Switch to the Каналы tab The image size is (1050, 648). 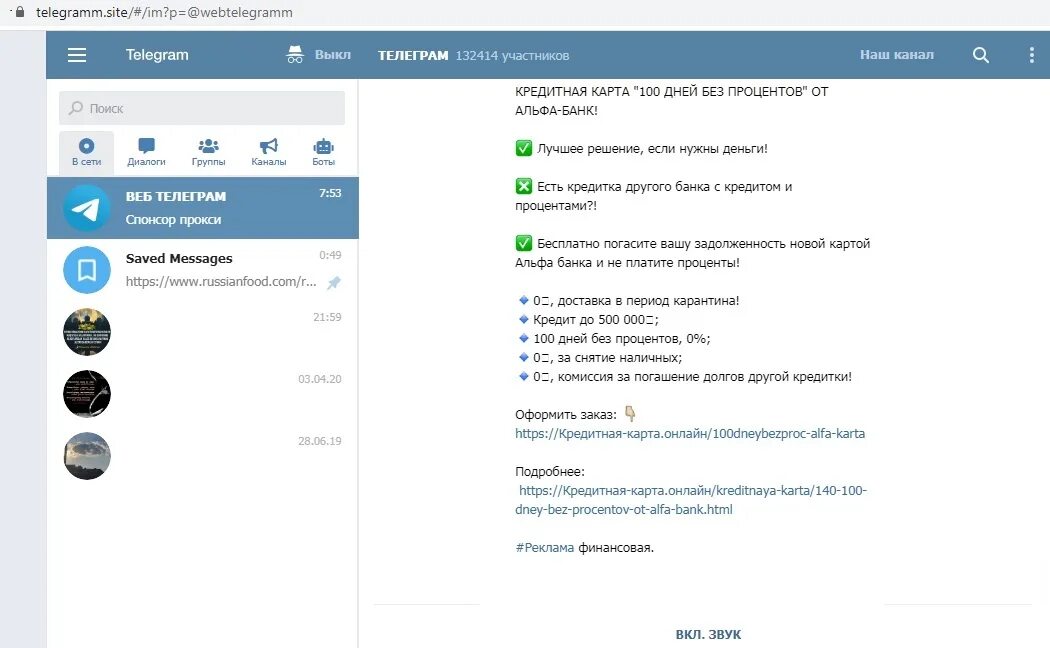pyautogui.click(x=269, y=152)
